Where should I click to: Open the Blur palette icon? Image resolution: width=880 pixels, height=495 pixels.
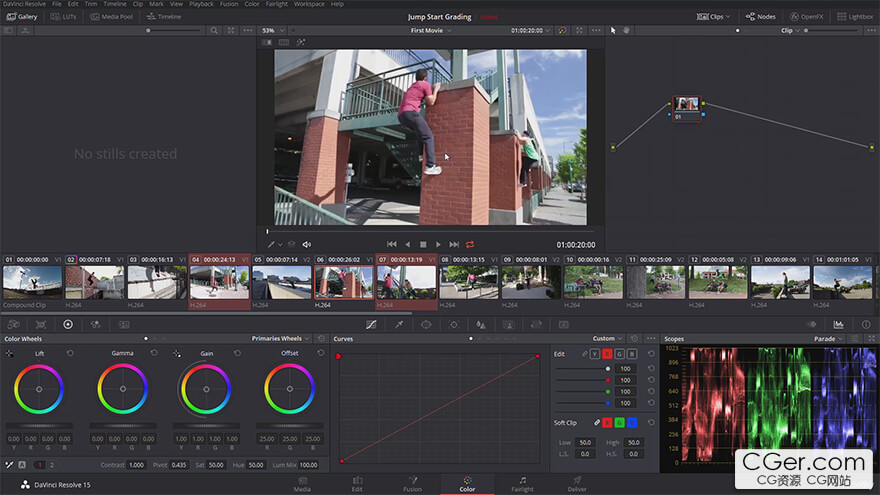click(x=481, y=324)
